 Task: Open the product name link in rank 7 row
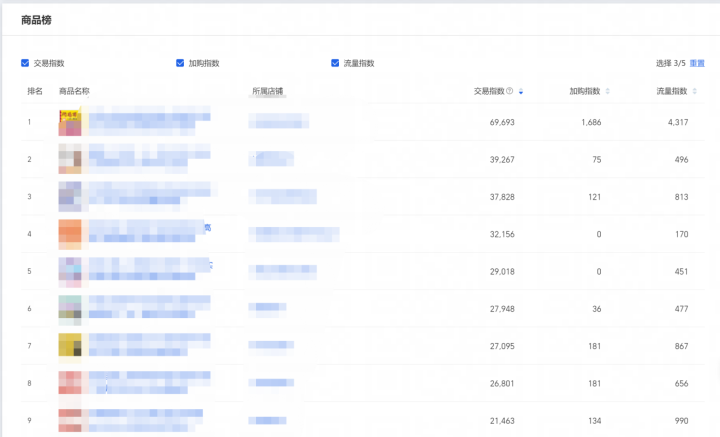150,345
